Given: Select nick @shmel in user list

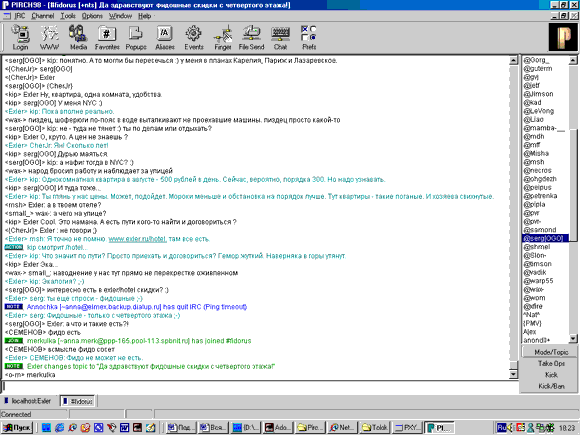Looking at the screenshot, I should click(x=536, y=247).
